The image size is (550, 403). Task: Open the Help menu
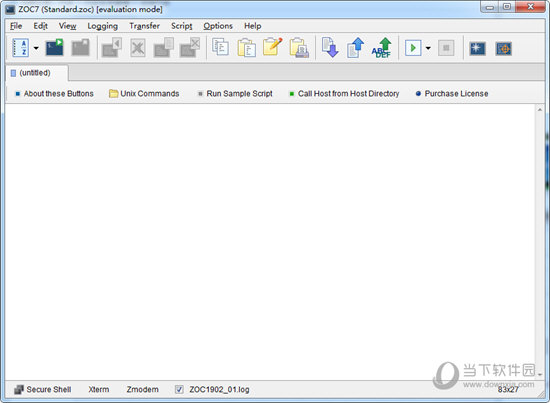click(253, 26)
